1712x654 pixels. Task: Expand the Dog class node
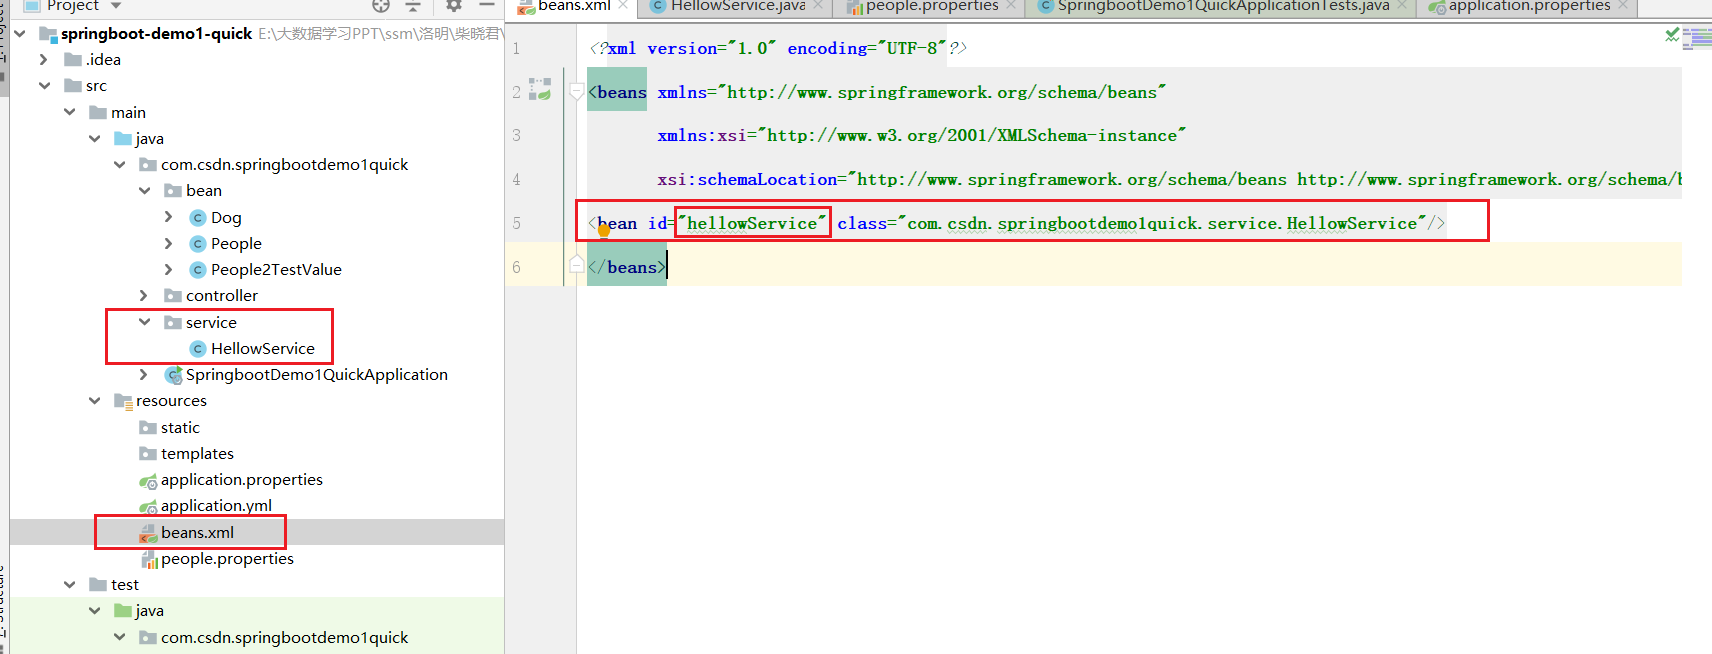[169, 217]
